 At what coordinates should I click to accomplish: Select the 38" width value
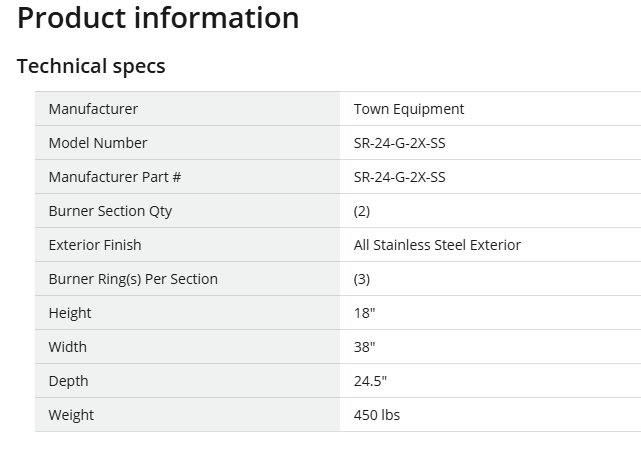coord(364,347)
